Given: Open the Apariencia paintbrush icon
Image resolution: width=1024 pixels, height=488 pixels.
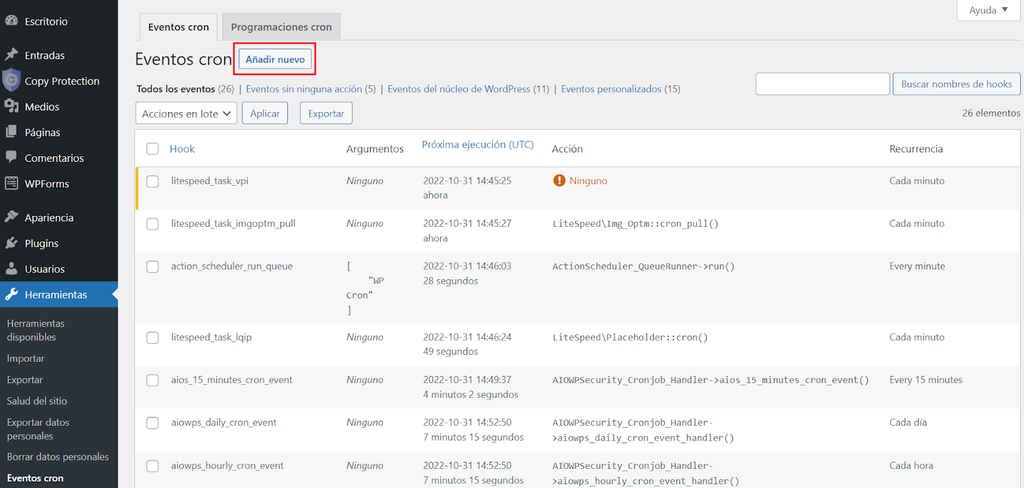Looking at the screenshot, I should point(11,217).
